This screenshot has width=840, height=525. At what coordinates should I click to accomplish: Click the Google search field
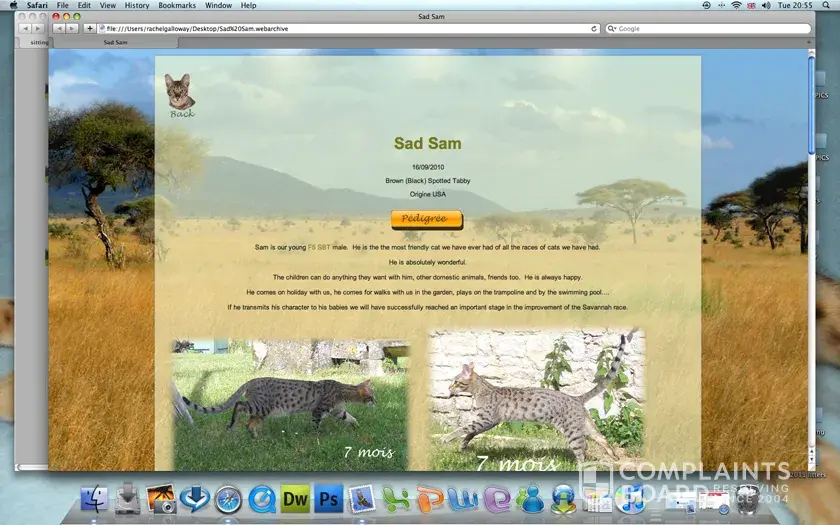coord(710,29)
